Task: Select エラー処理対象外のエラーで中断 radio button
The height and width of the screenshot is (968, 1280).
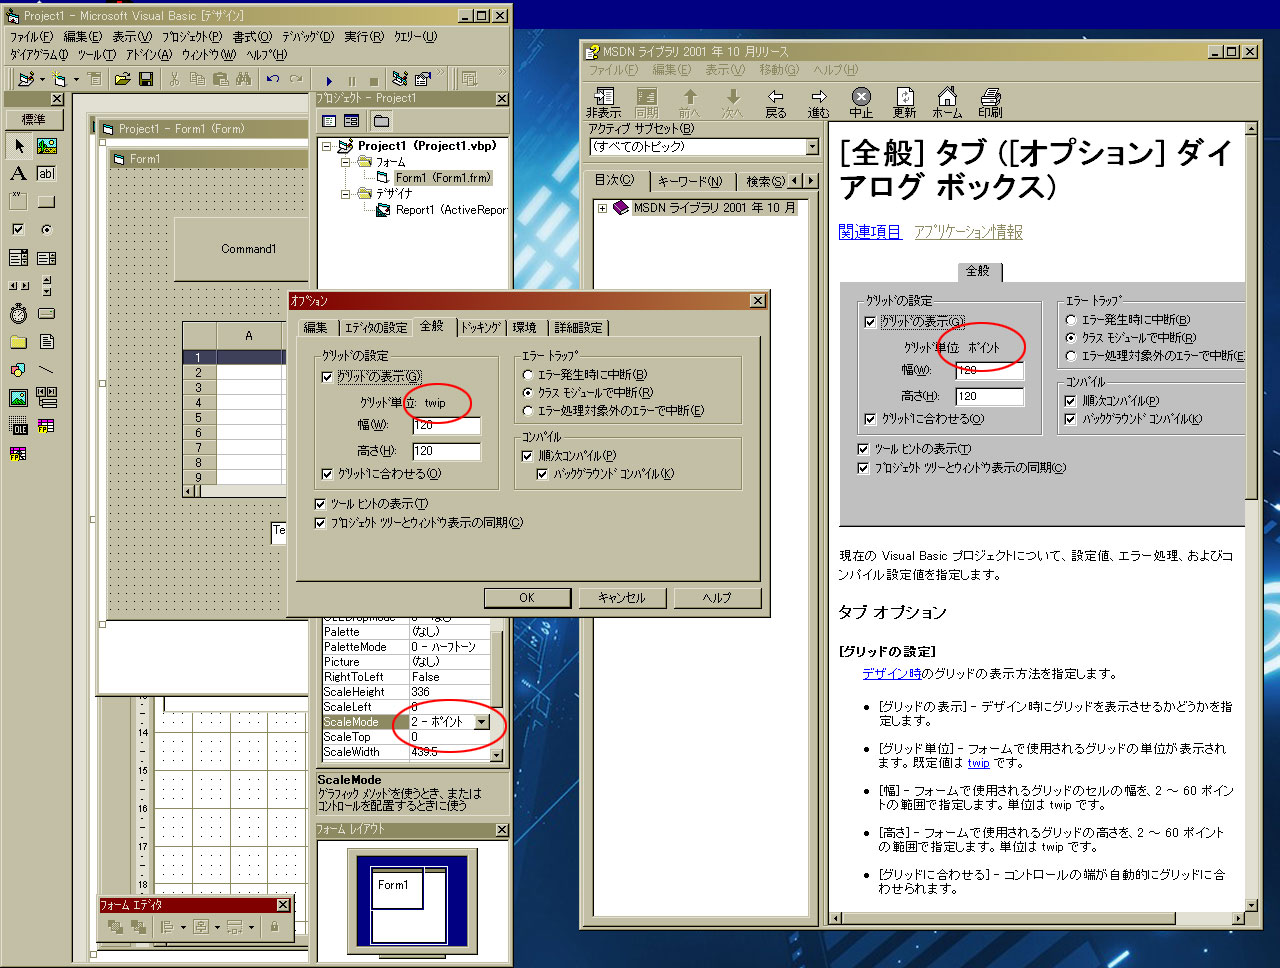Action: point(528,411)
